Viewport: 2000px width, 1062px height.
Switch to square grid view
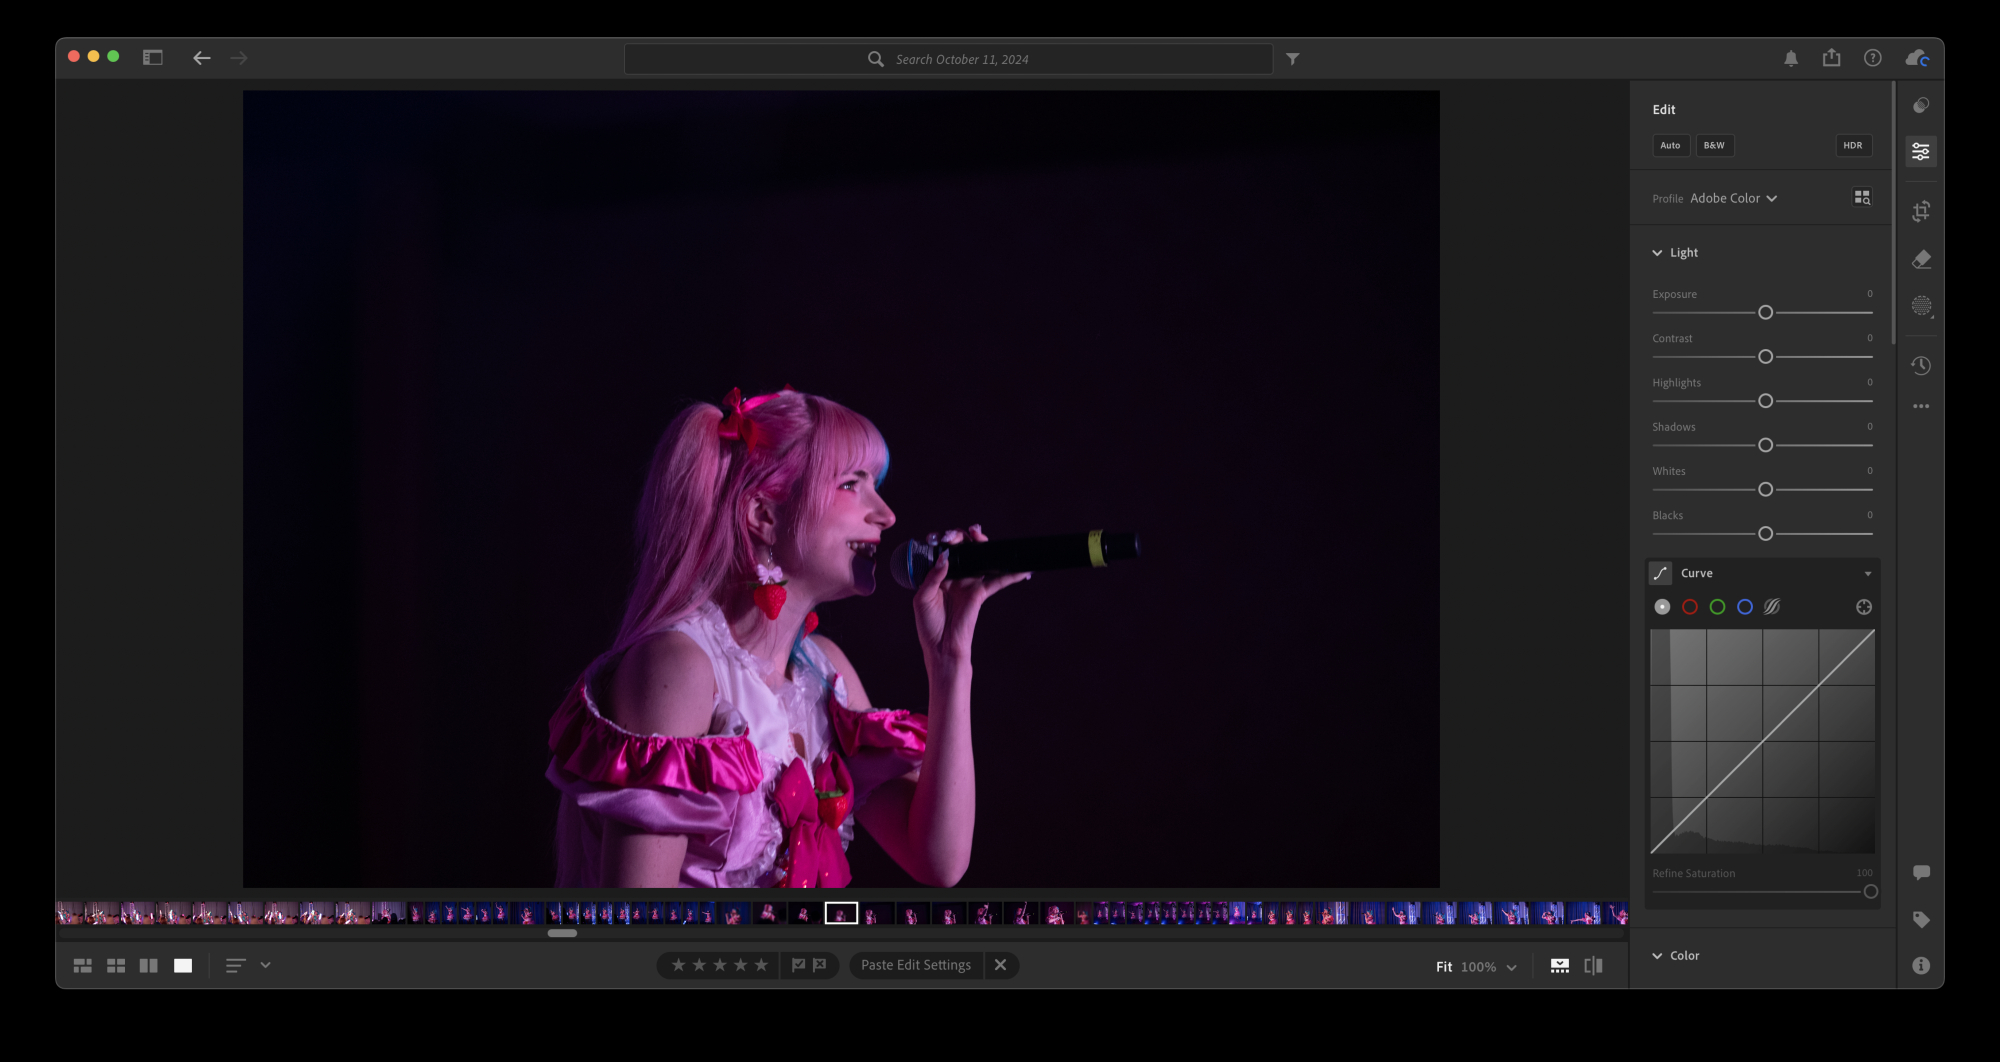116,966
